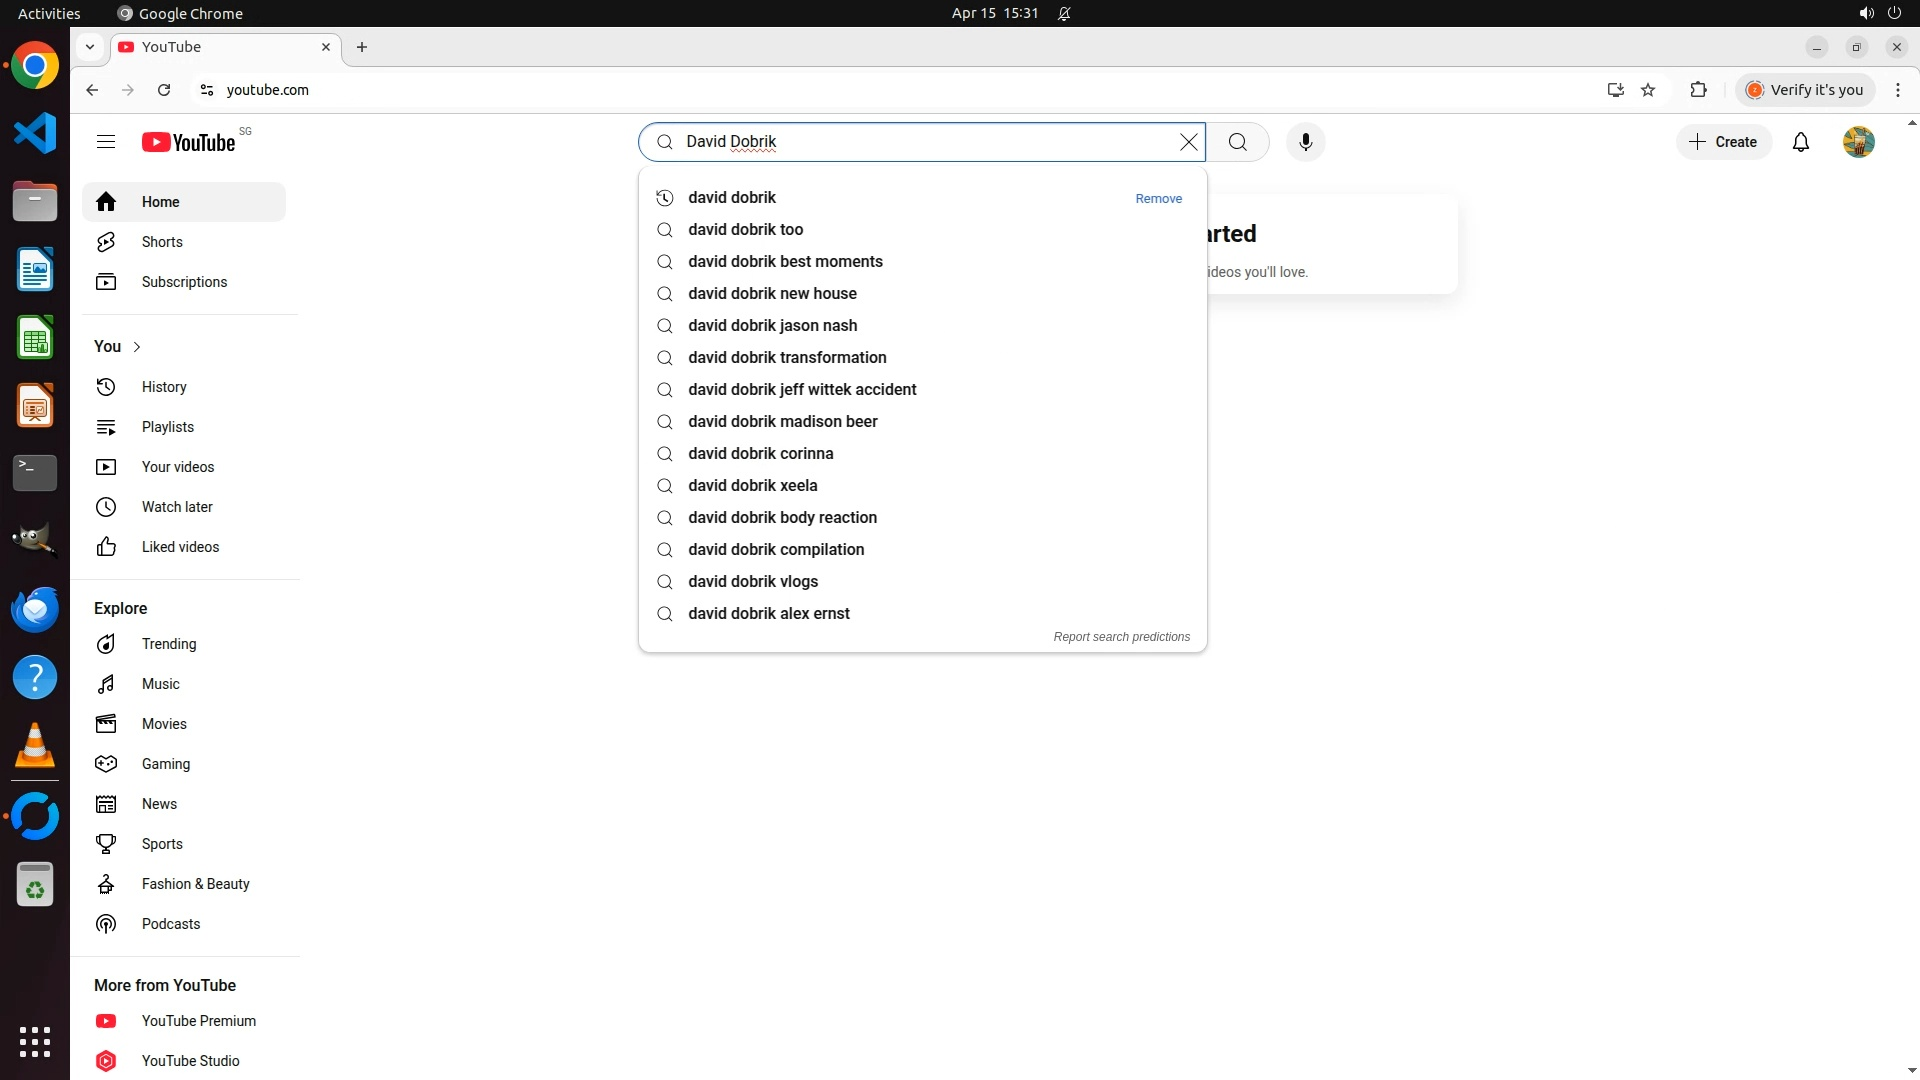Screen dimensions: 1920x1080
Task: Open the Extensions puzzle icon
Action: pos(1698,90)
